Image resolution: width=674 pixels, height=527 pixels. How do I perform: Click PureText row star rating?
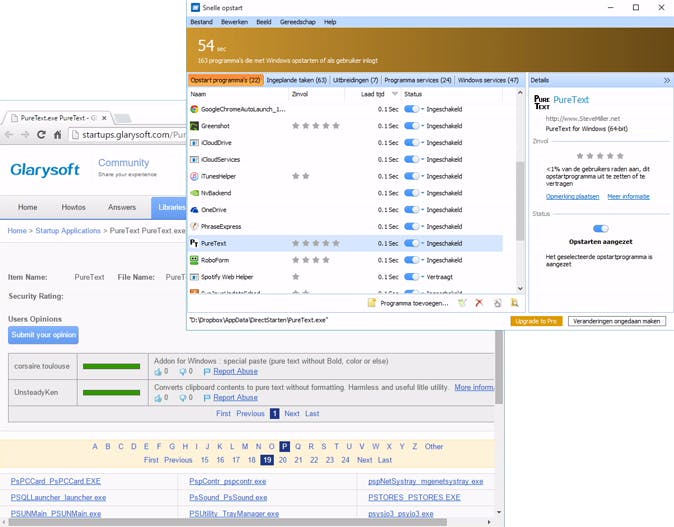tap(316, 243)
